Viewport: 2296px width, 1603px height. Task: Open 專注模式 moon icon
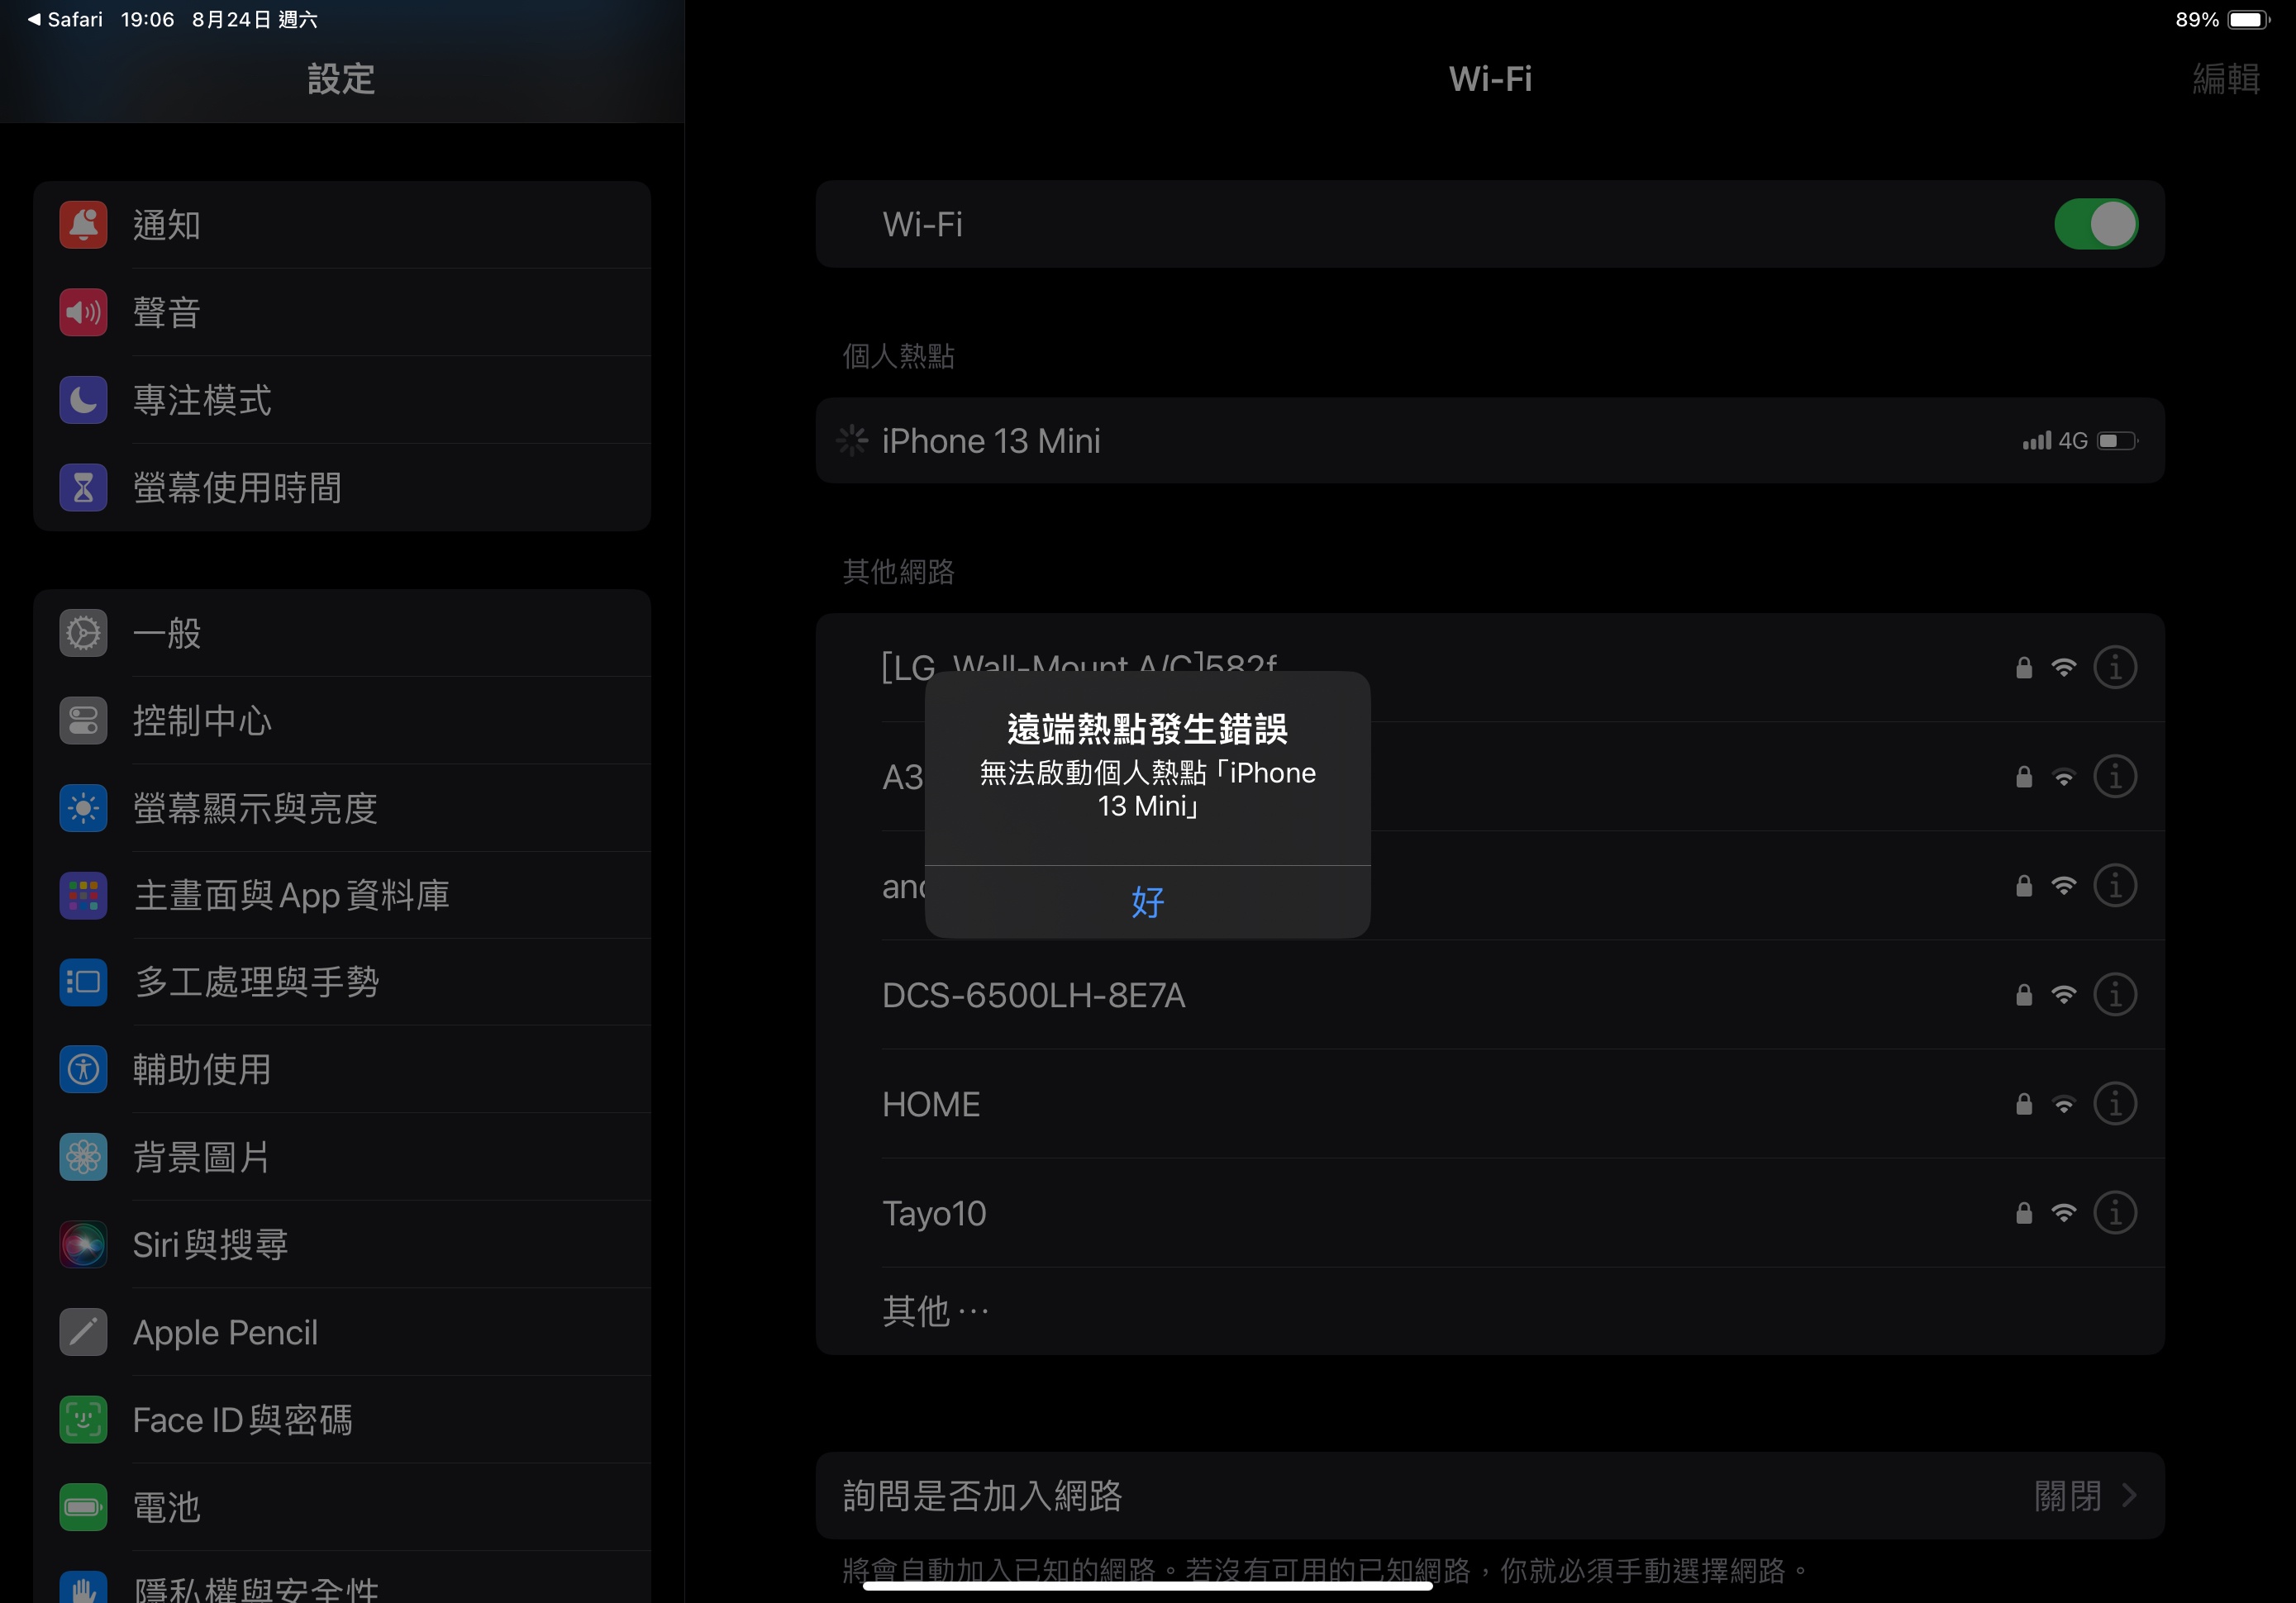(x=83, y=400)
